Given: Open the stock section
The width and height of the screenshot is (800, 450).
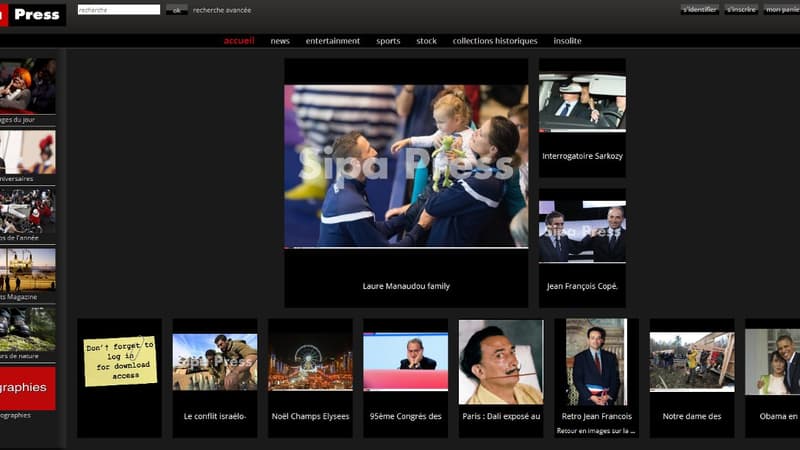Looking at the screenshot, I should 427,41.
